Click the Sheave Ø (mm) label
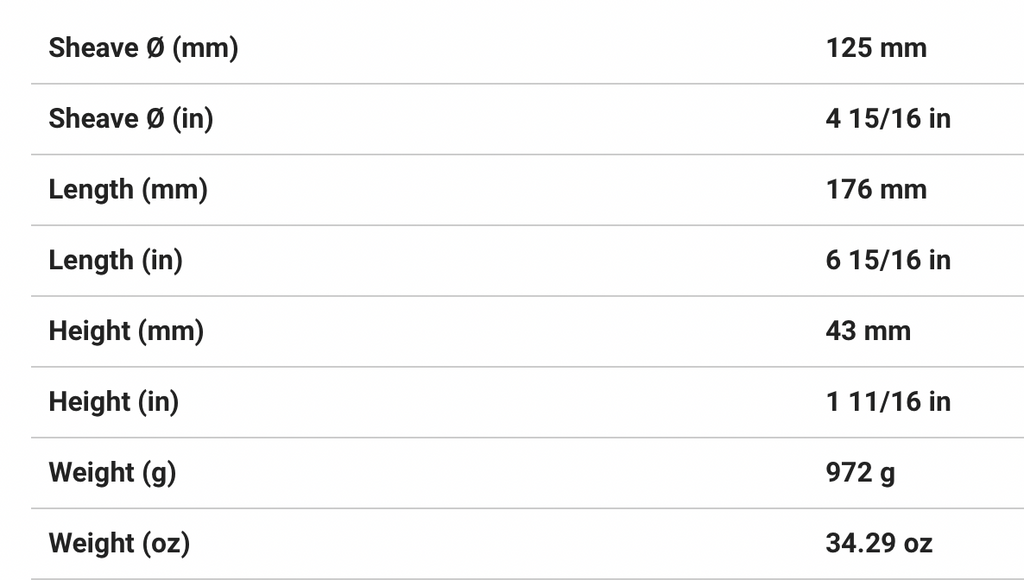1024x580 pixels. coord(143,48)
